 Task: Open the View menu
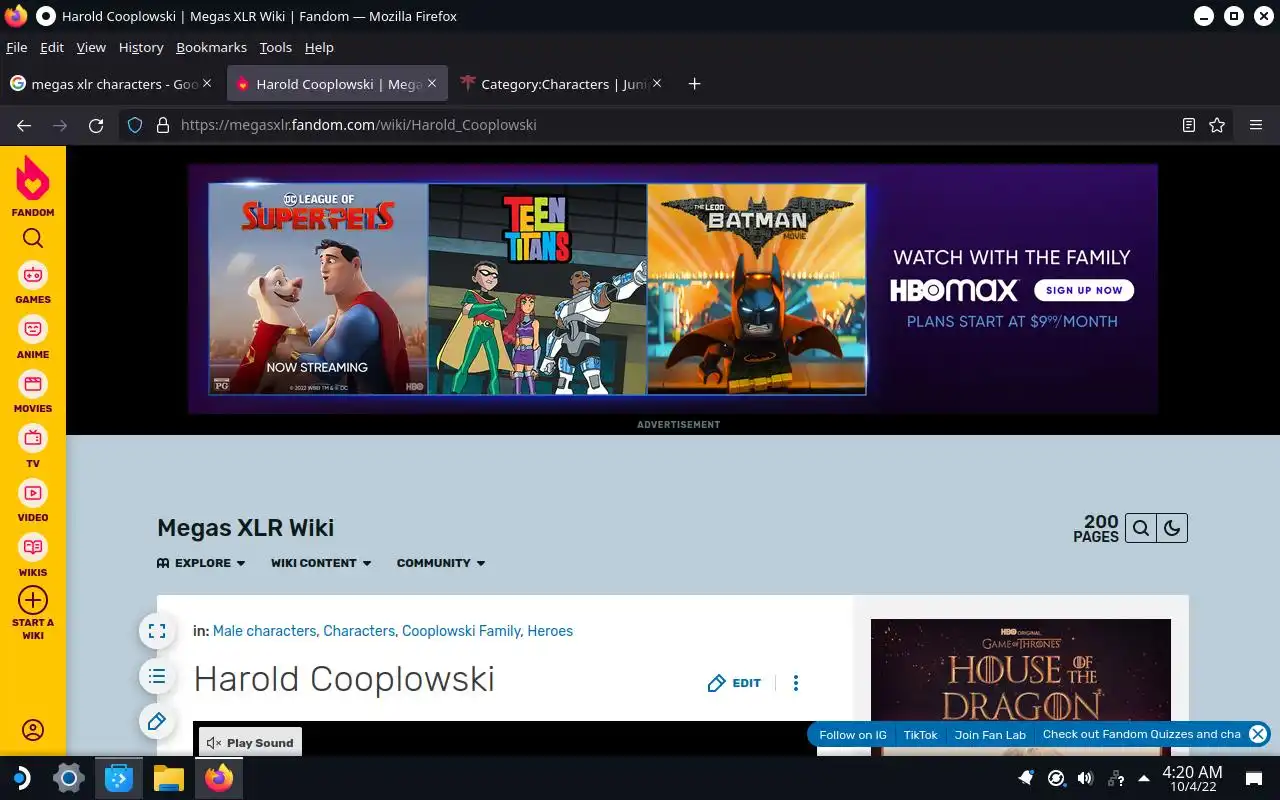pyautogui.click(x=91, y=47)
